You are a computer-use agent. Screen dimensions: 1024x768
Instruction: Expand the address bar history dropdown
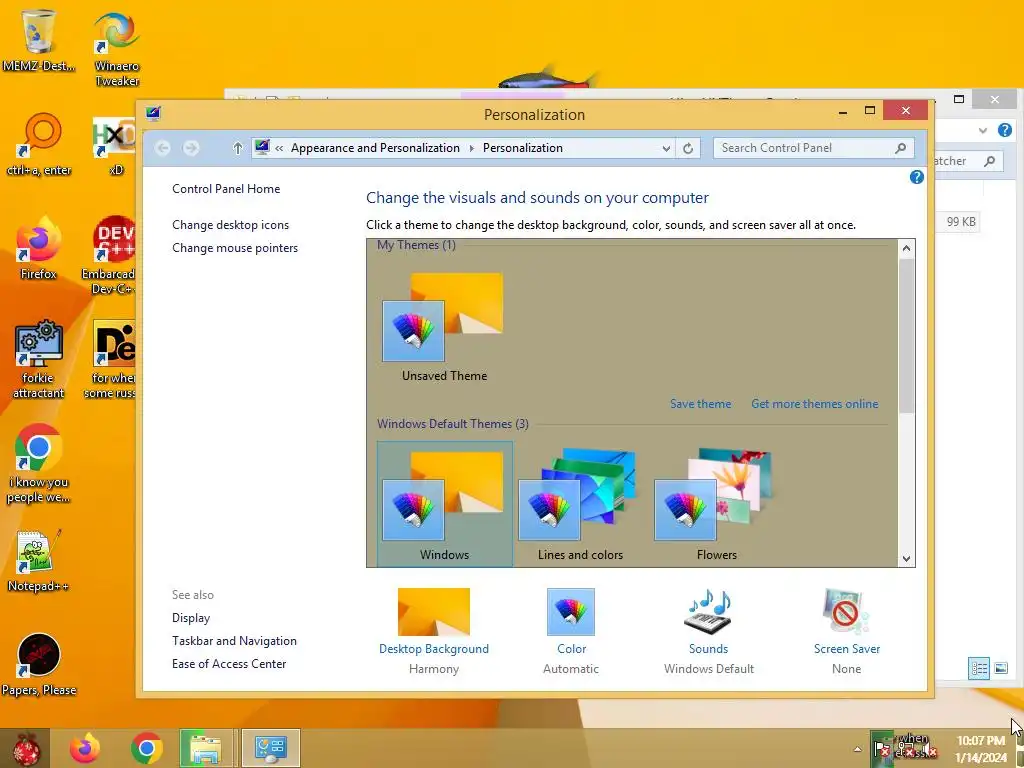(x=666, y=148)
